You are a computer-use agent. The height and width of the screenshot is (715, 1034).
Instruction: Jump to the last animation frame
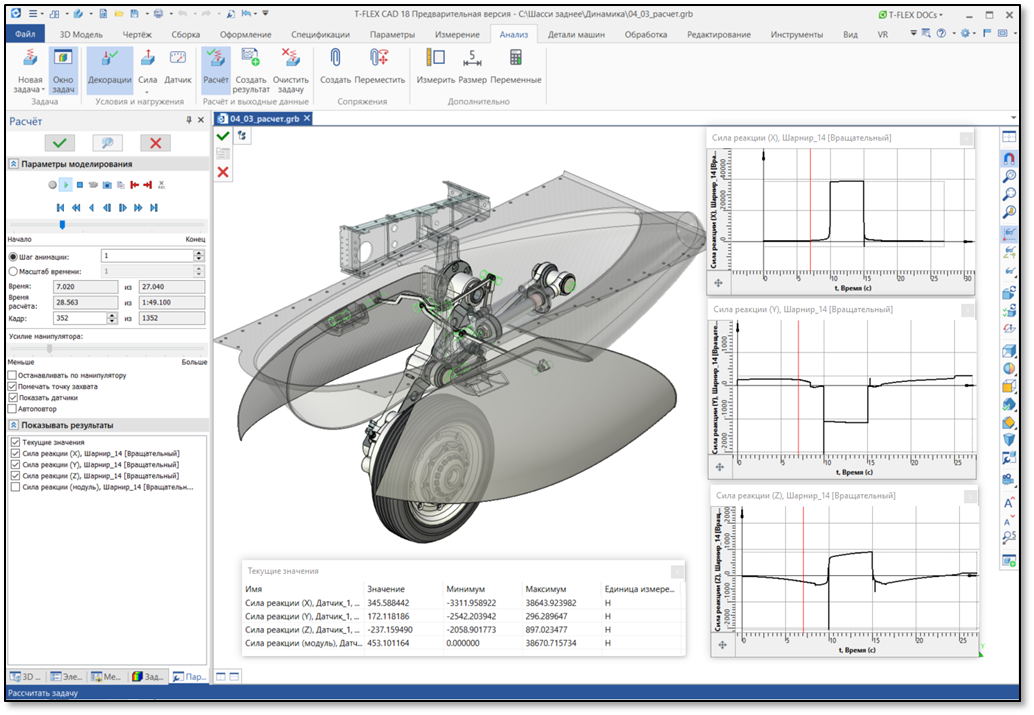click(x=154, y=208)
